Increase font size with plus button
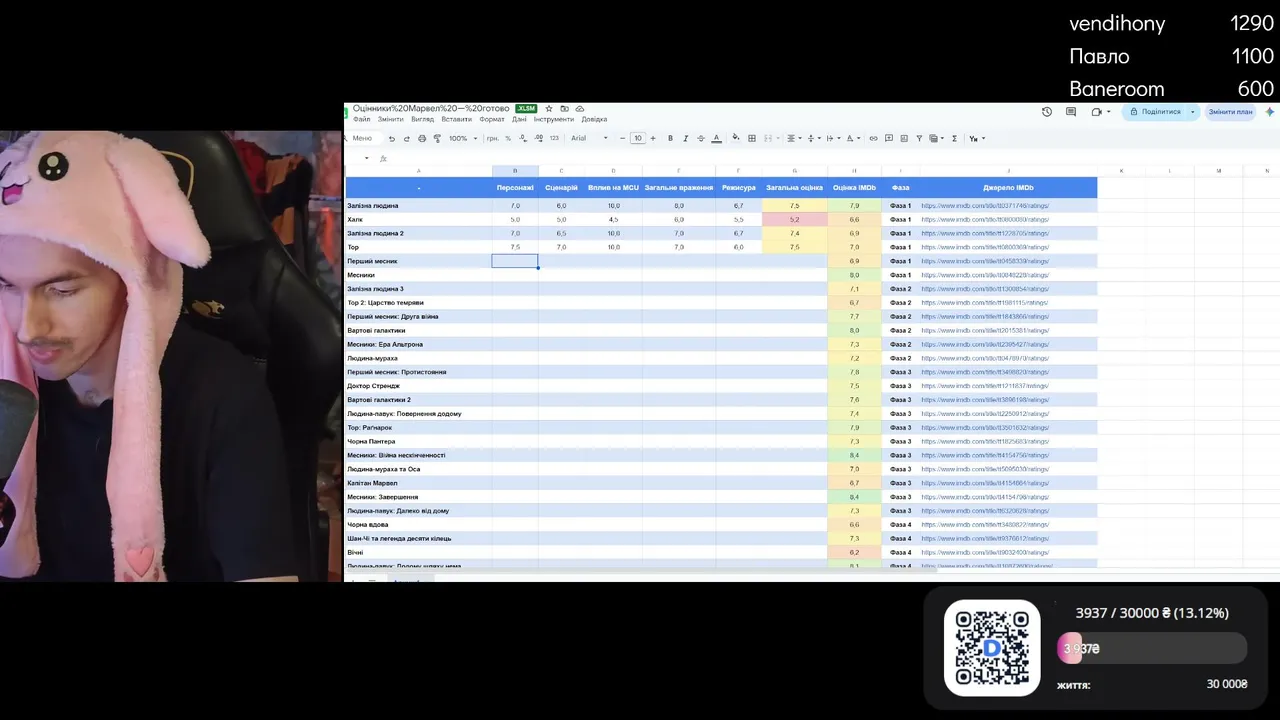 653,138
